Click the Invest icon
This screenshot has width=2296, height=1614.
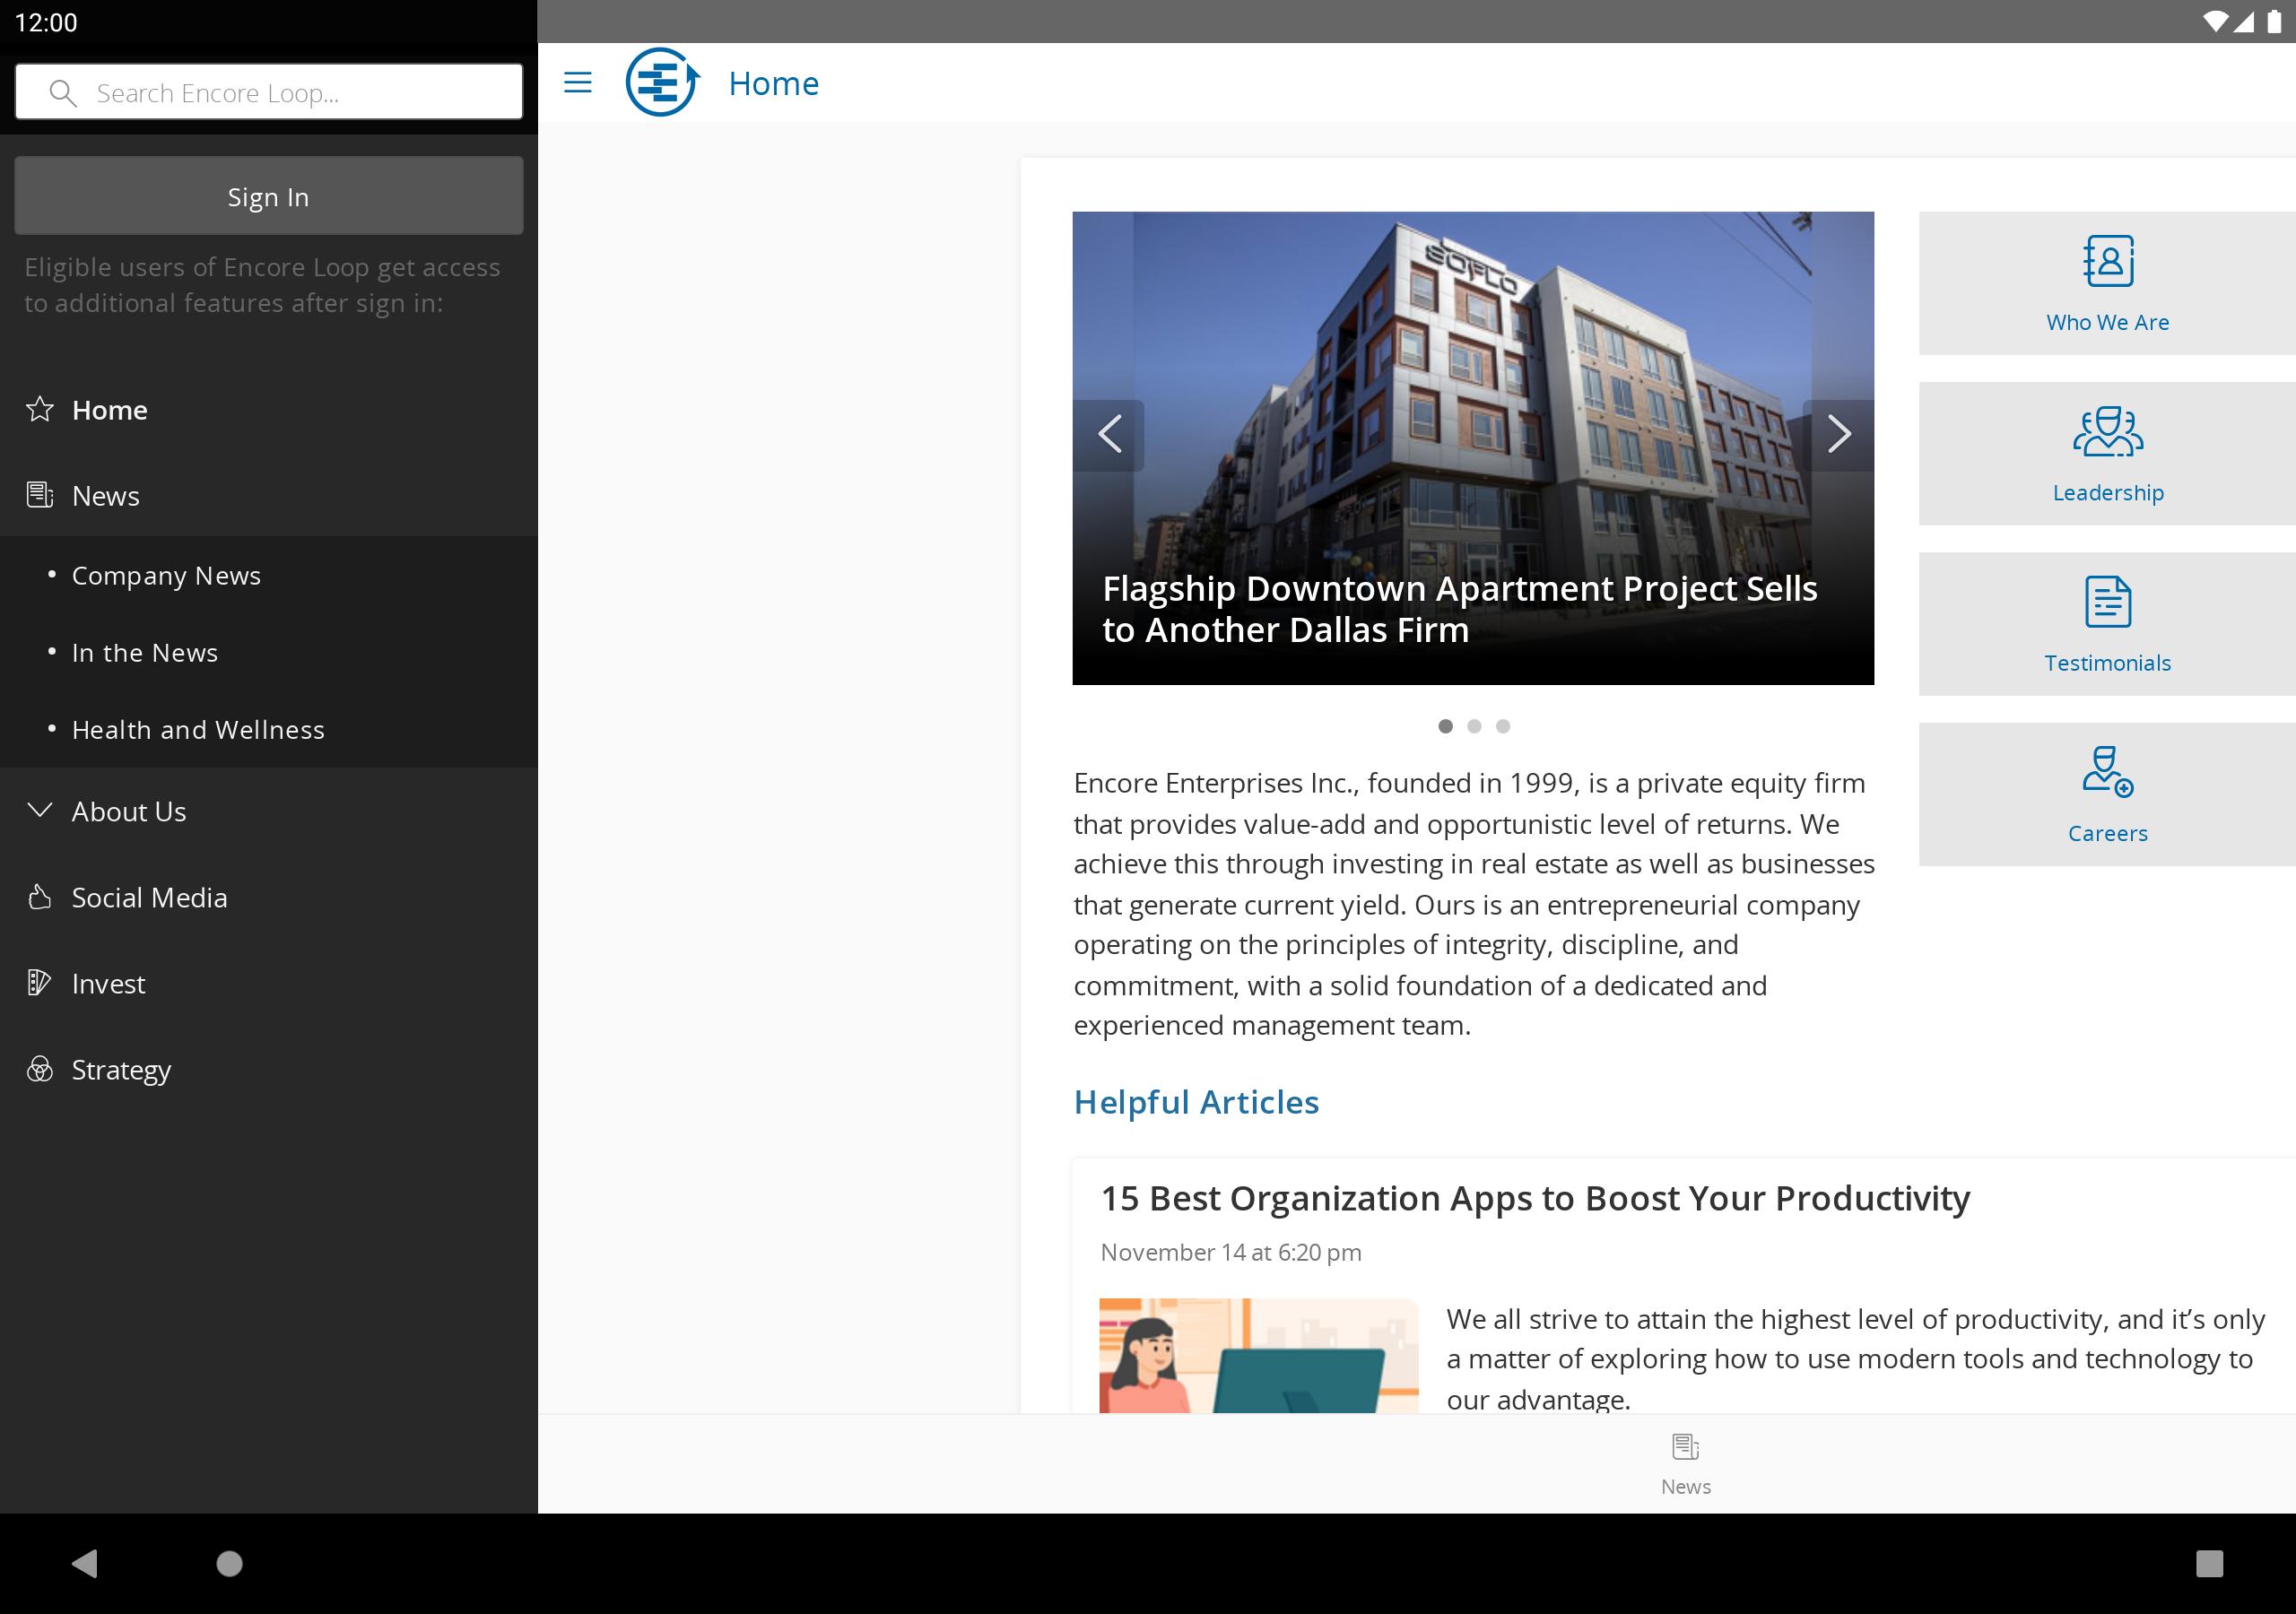(x=40, y=983)
